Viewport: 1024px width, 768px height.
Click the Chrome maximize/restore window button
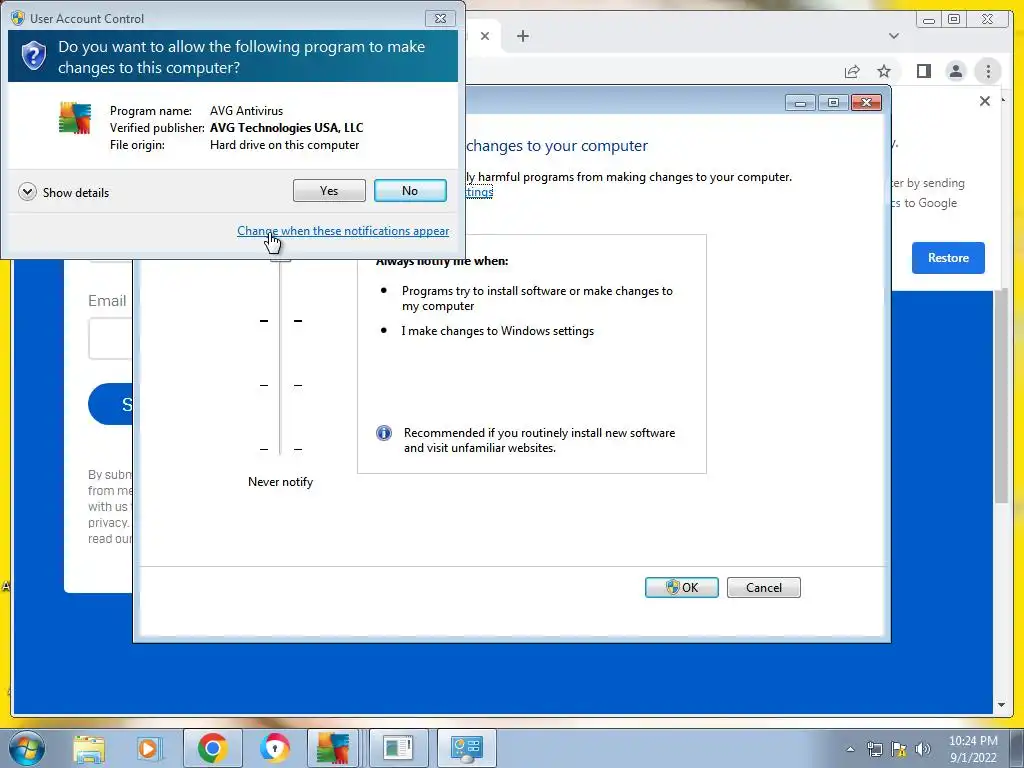point(954,20)
